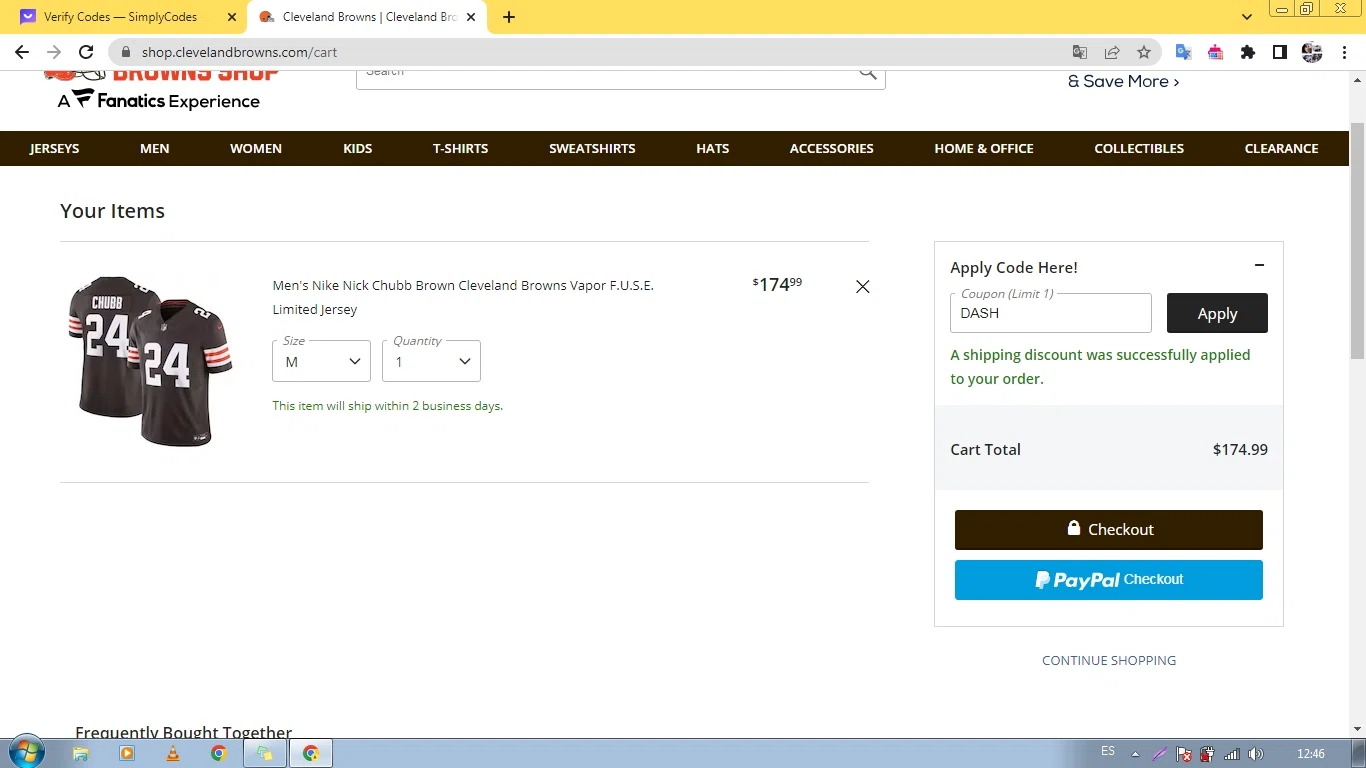The width and height of the screenshot is (1366, 768).
Task: Open the Extensions puzzle menu
Action: click(1248, 52)
